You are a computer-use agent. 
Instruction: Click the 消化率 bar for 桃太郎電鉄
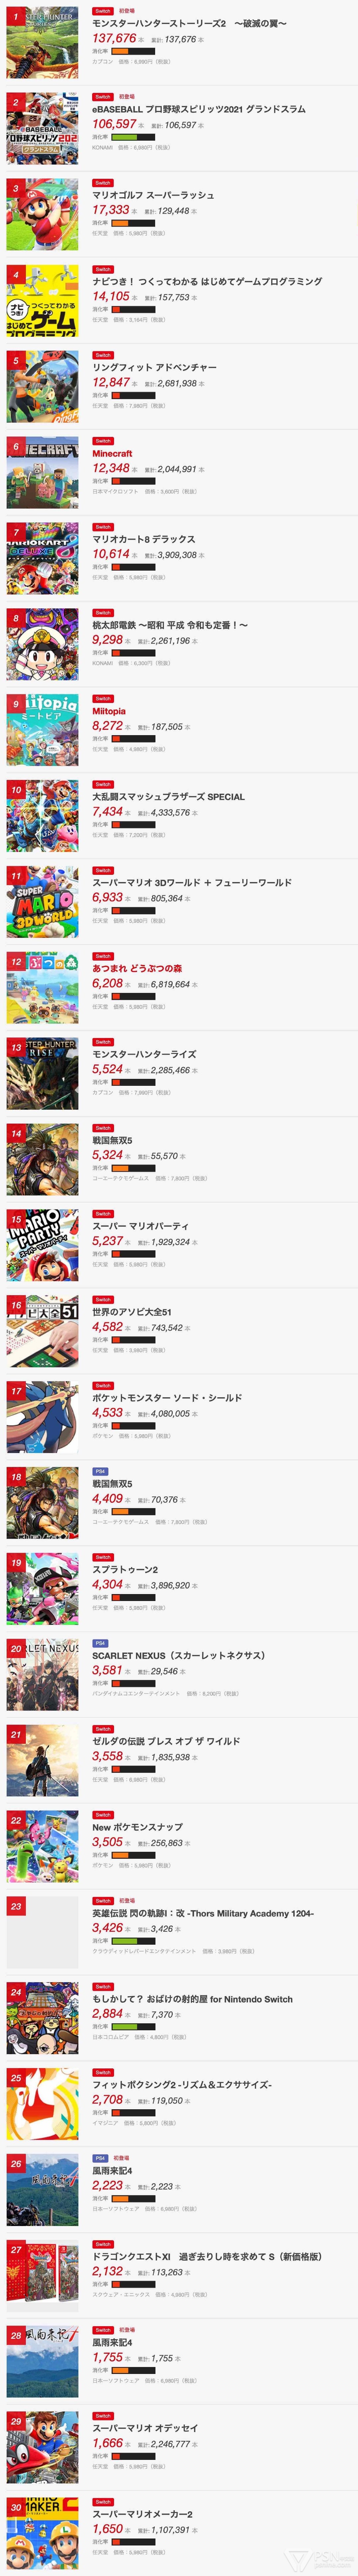[133, 652]
